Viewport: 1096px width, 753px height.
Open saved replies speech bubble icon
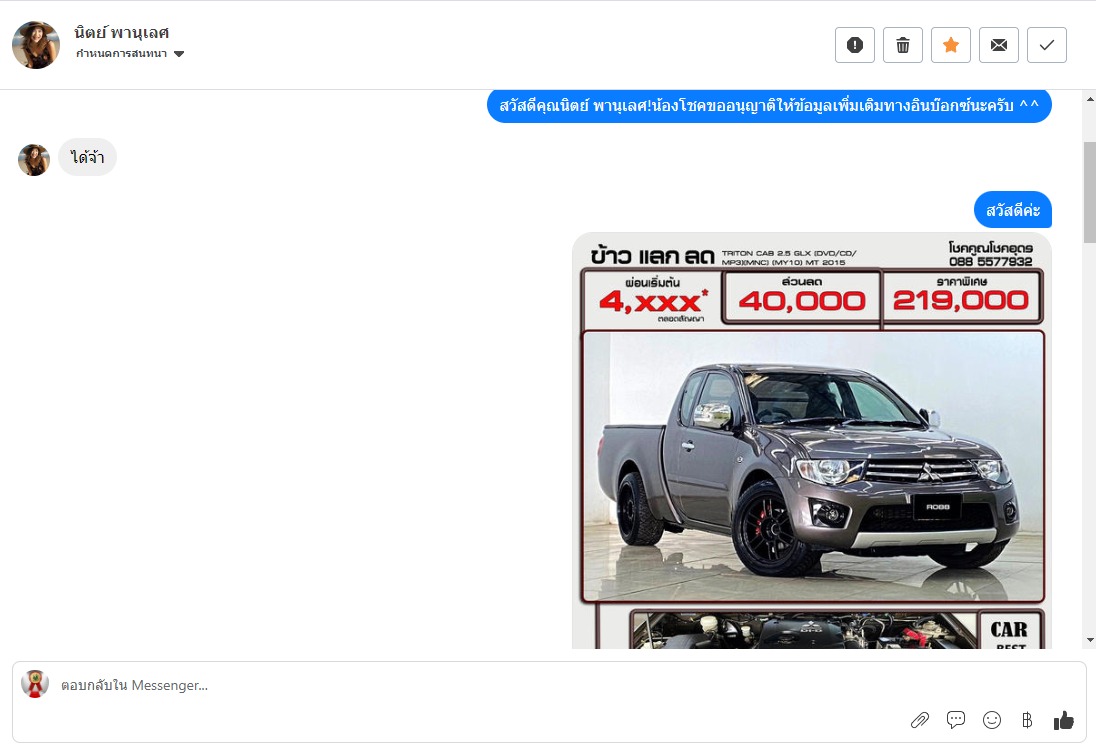(x=956, y=719)
